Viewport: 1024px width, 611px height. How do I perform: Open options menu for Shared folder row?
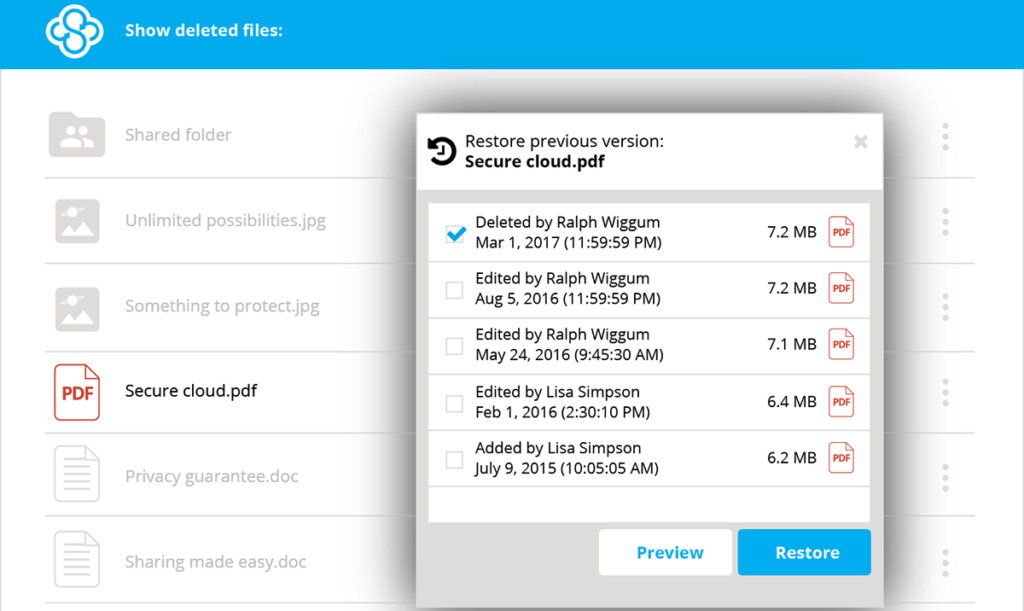pos(945,137)
